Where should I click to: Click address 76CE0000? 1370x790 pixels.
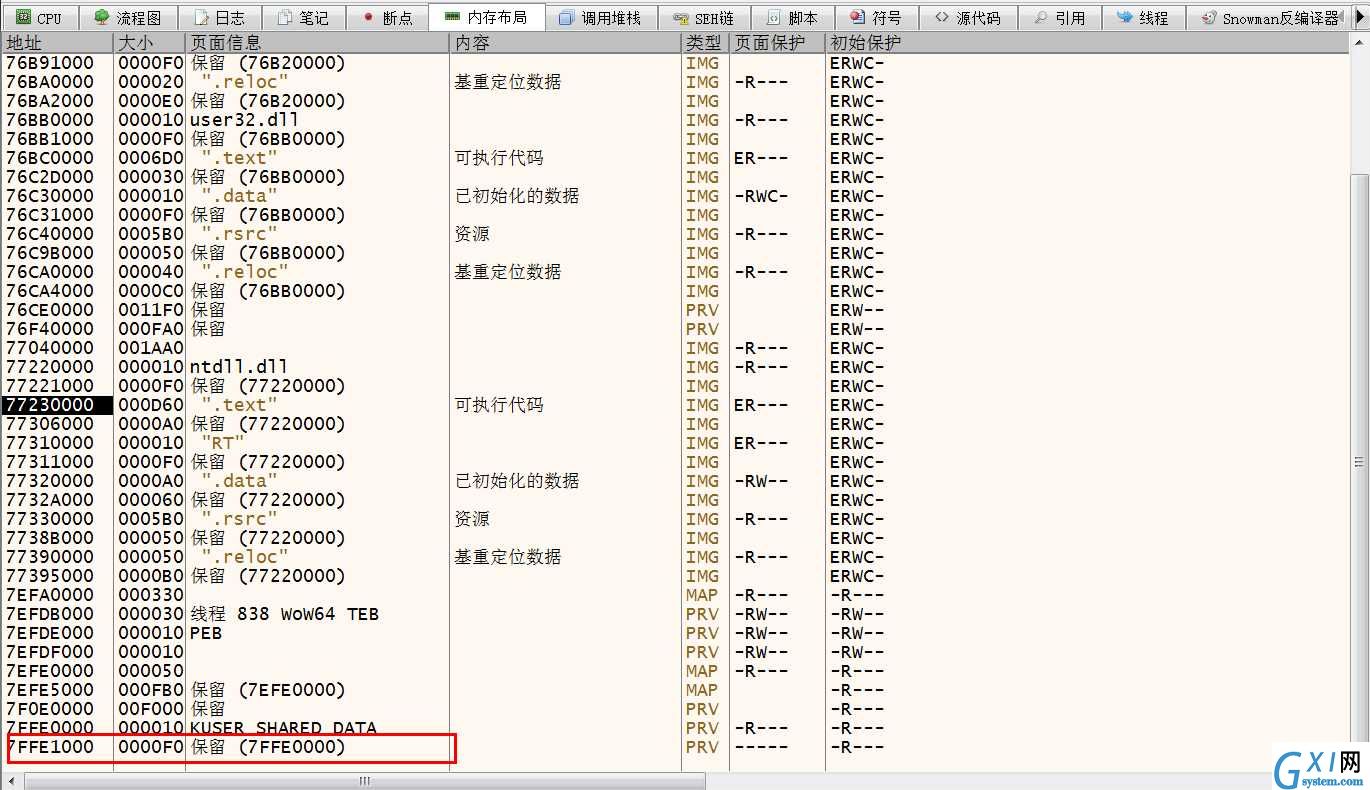(x=50, y=310)
